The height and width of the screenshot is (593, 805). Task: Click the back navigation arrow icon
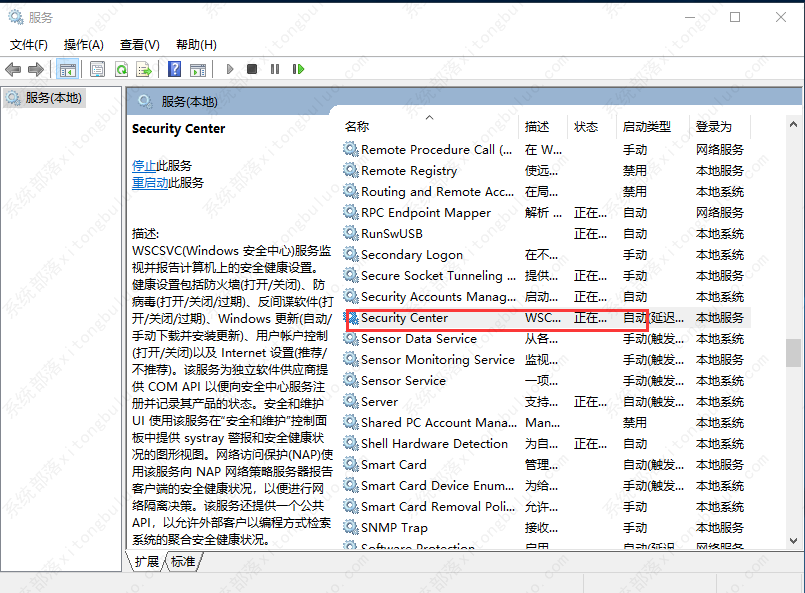tap(12, 68)
